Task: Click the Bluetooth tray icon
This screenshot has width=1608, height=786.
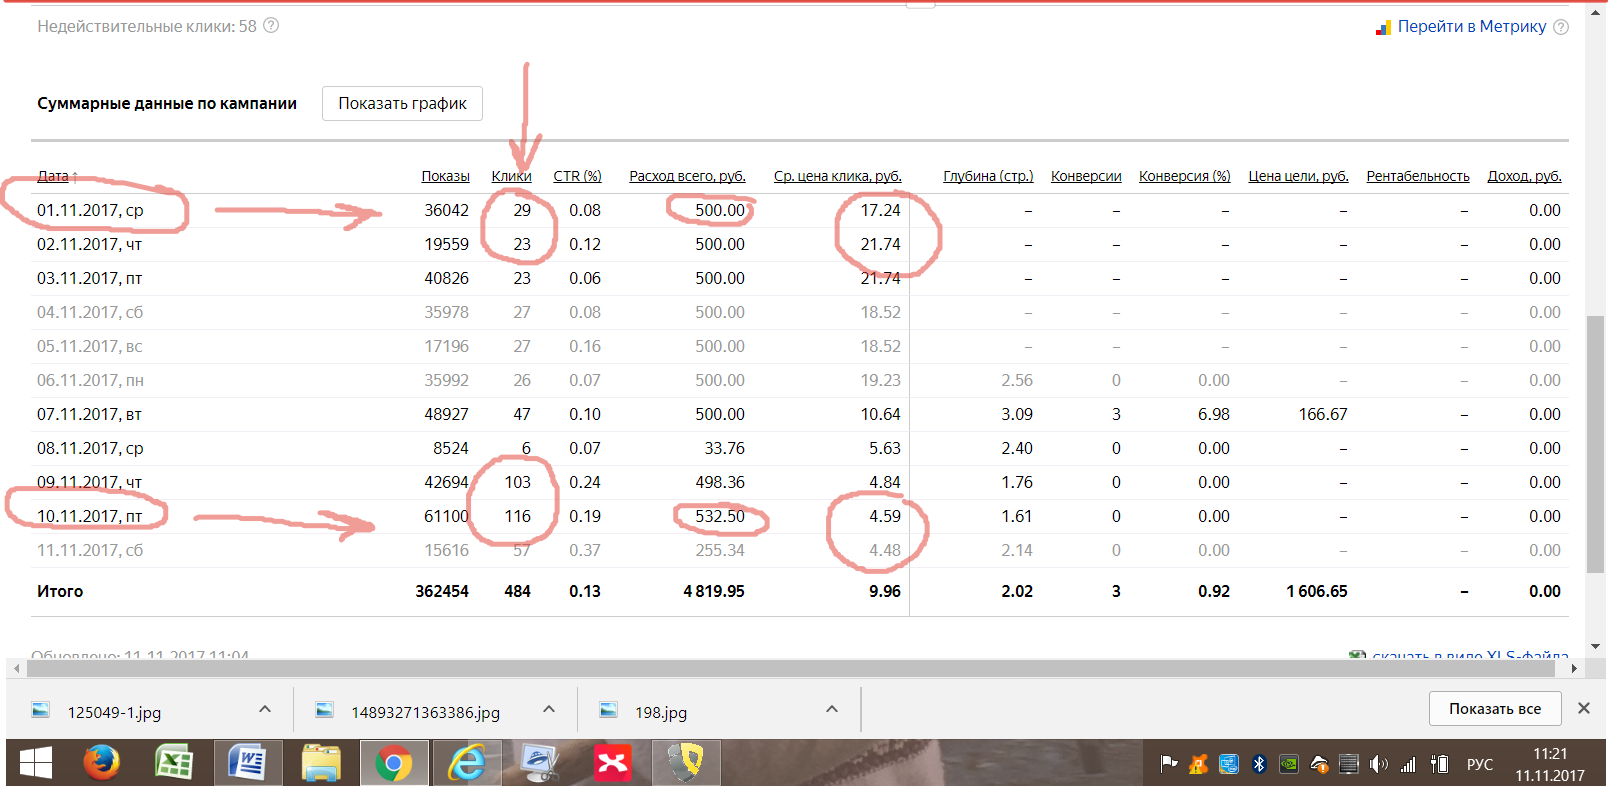Action: tap(1259, 764)
